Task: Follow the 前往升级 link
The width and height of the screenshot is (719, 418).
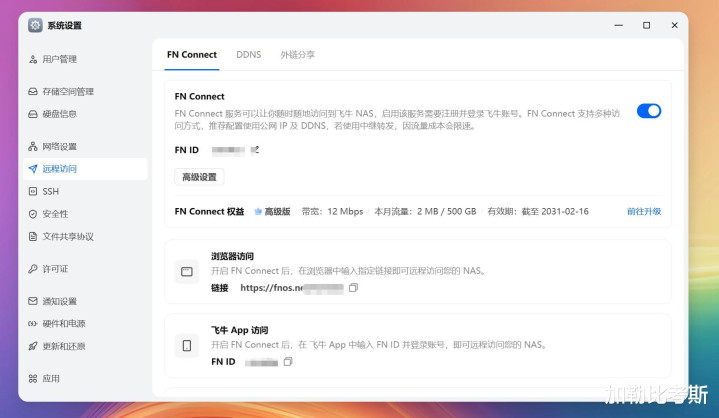Action: [x=644, y=211]
